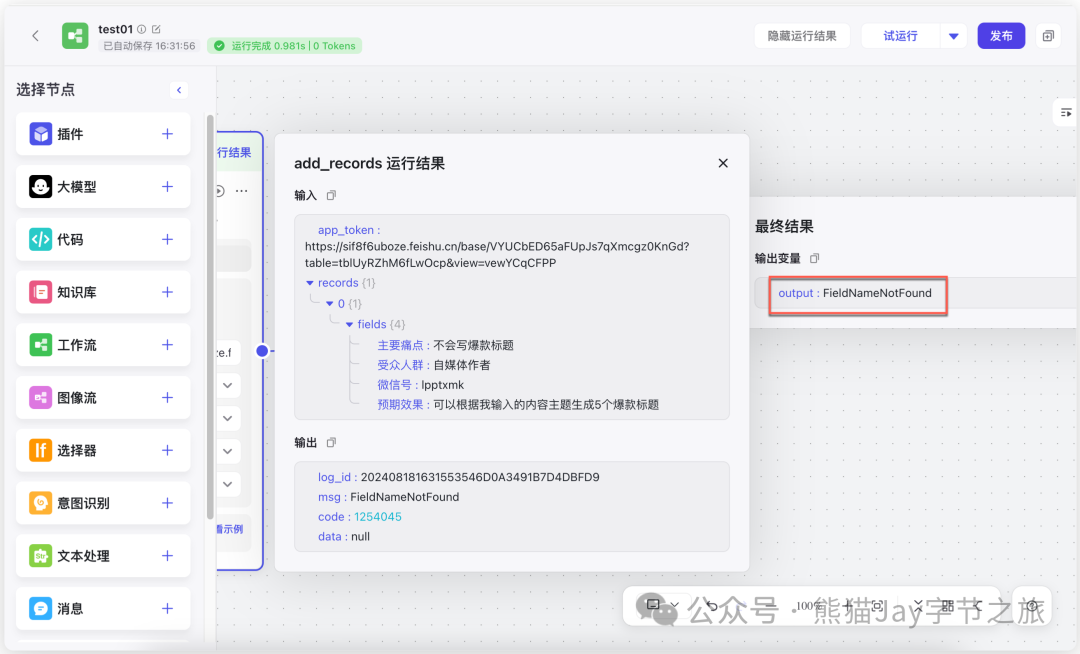Open the dropdown arrow beside 试运行
The width and height of the screenshot is (1080, 654).
(953, 36)
